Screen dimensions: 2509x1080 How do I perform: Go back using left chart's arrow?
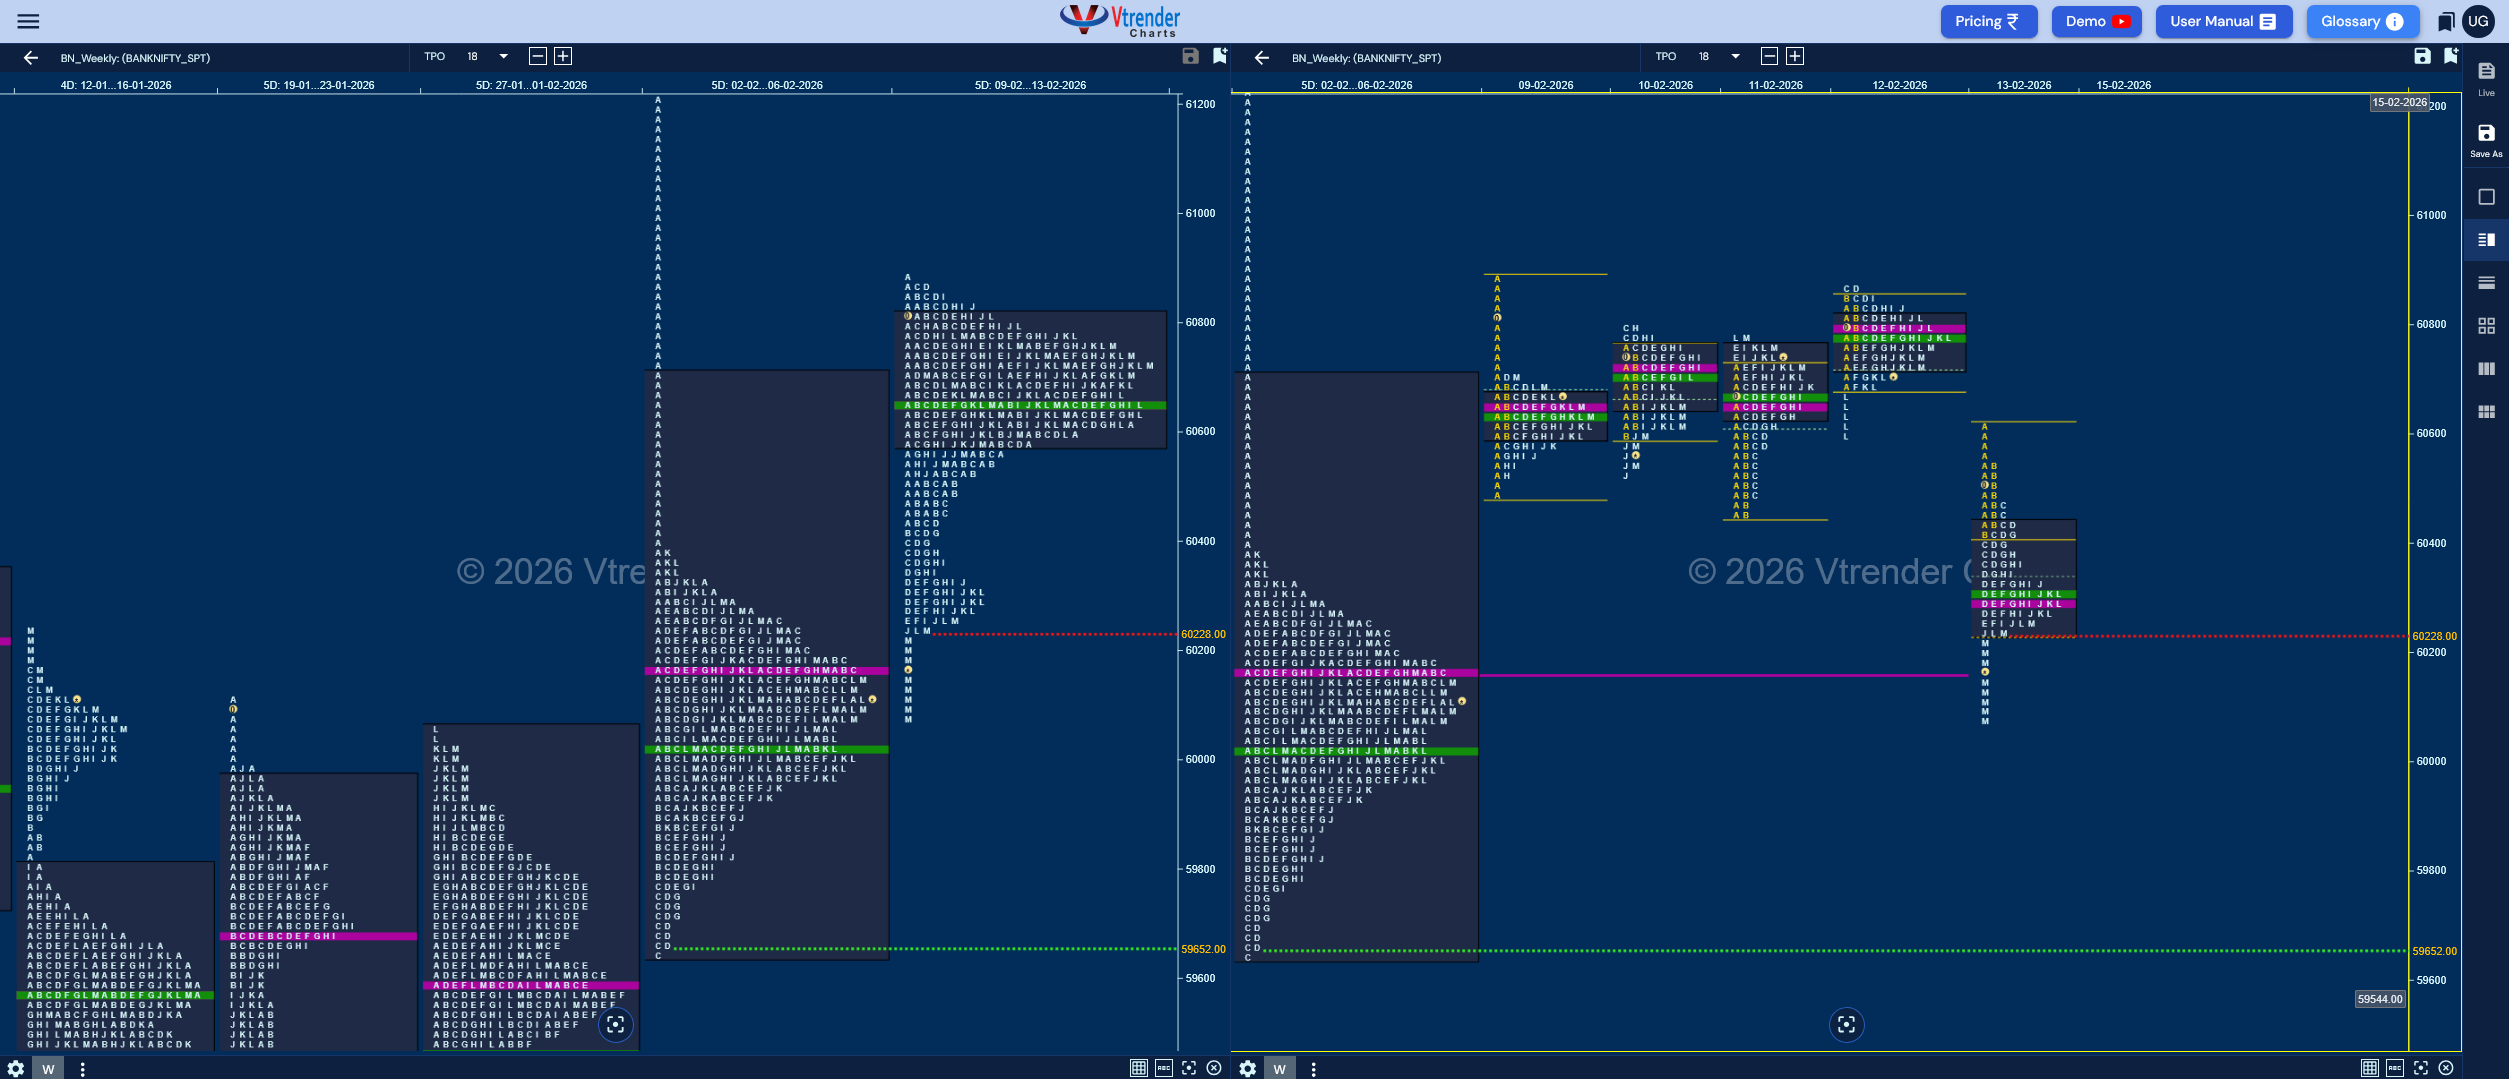(31, 58)
